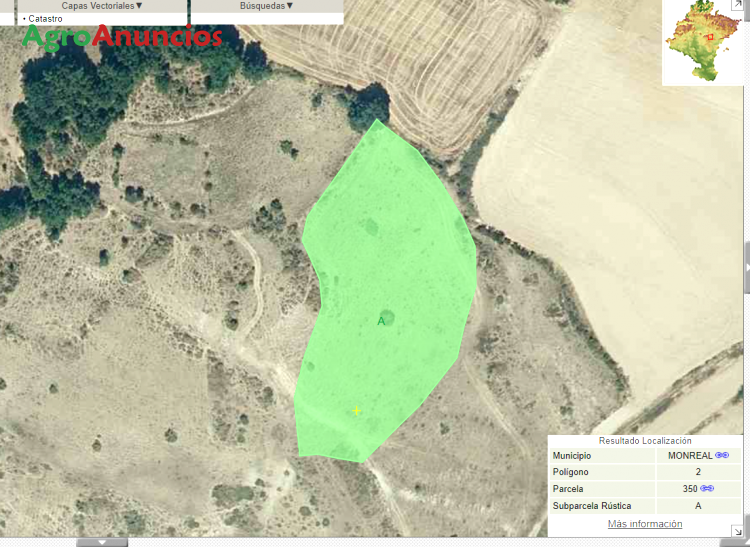
Task: Select the Polígono value 2
Action: coord(698,472)
